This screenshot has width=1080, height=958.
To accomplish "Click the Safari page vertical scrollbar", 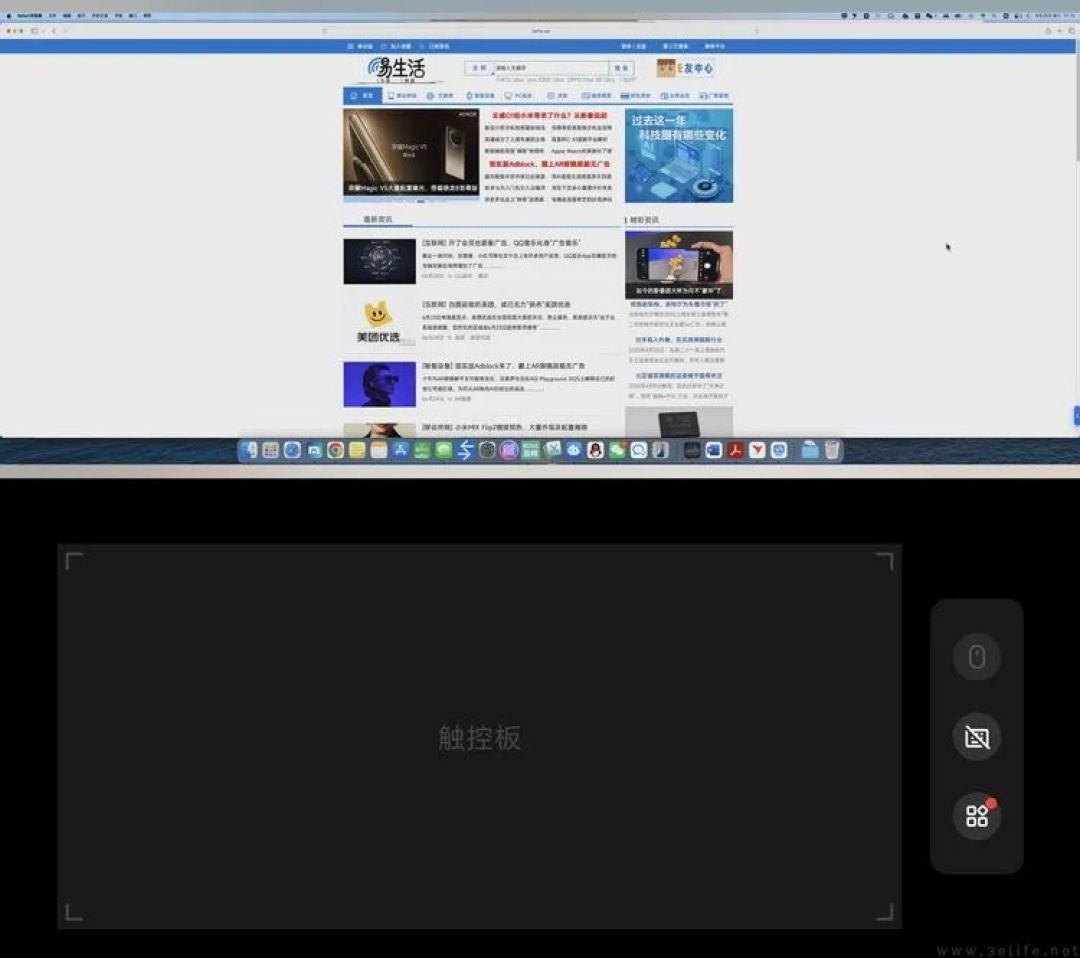I will click(x=1077, y=107).
